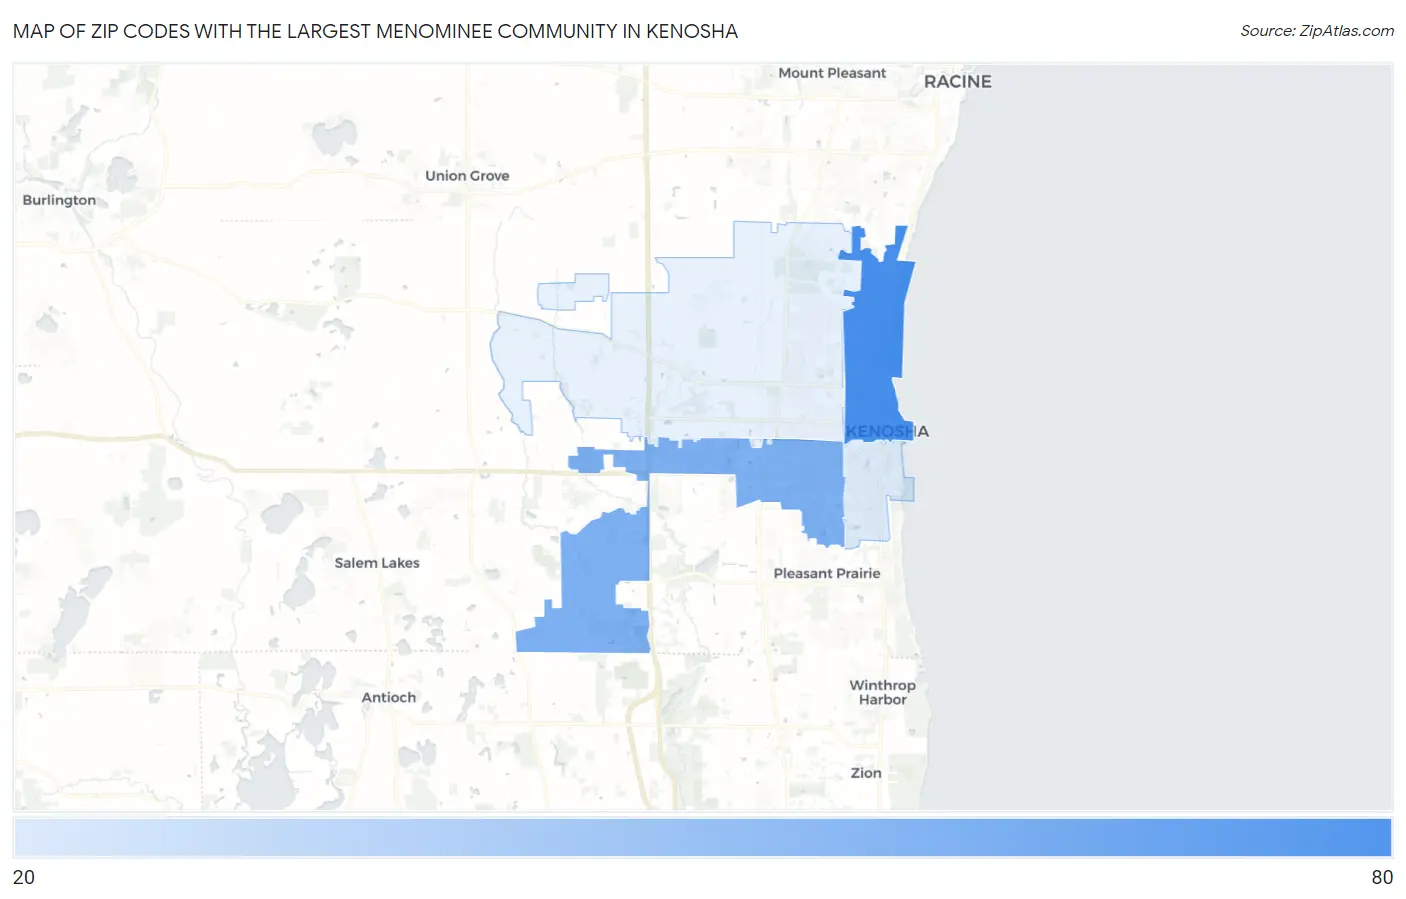1406x899 pixels.
Task: Click the Winthrop Harbor map label
Action: click(882, 692)
